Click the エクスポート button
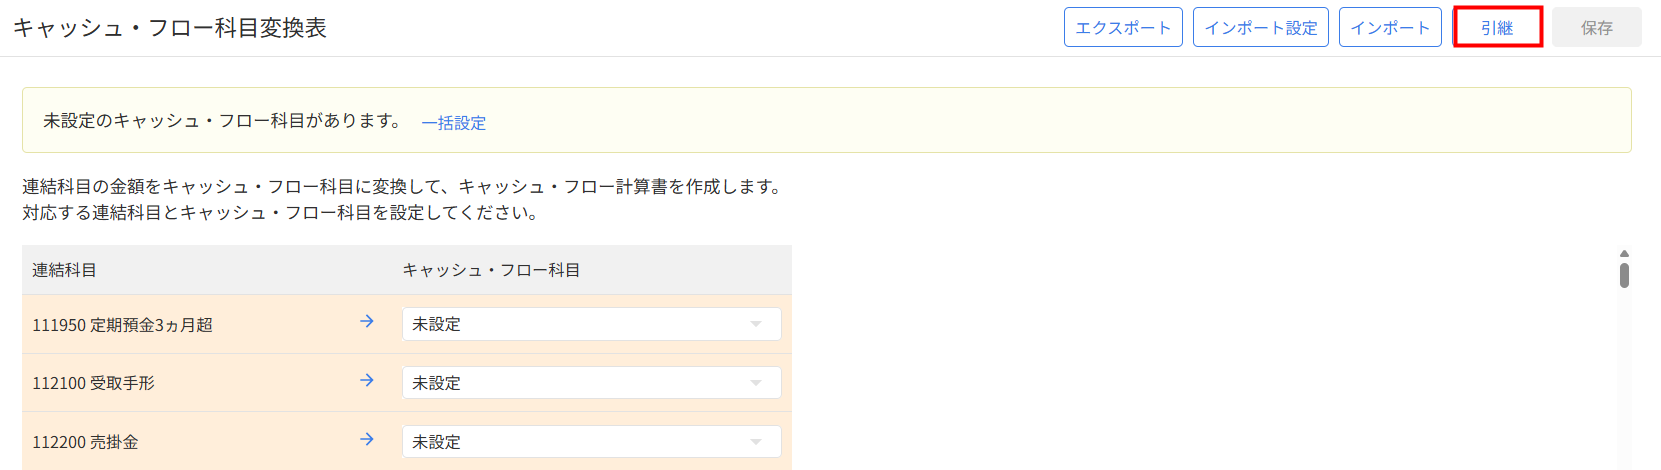Screen dimensions: 1661x470 pyautogui.click(x=1123, y=27)
